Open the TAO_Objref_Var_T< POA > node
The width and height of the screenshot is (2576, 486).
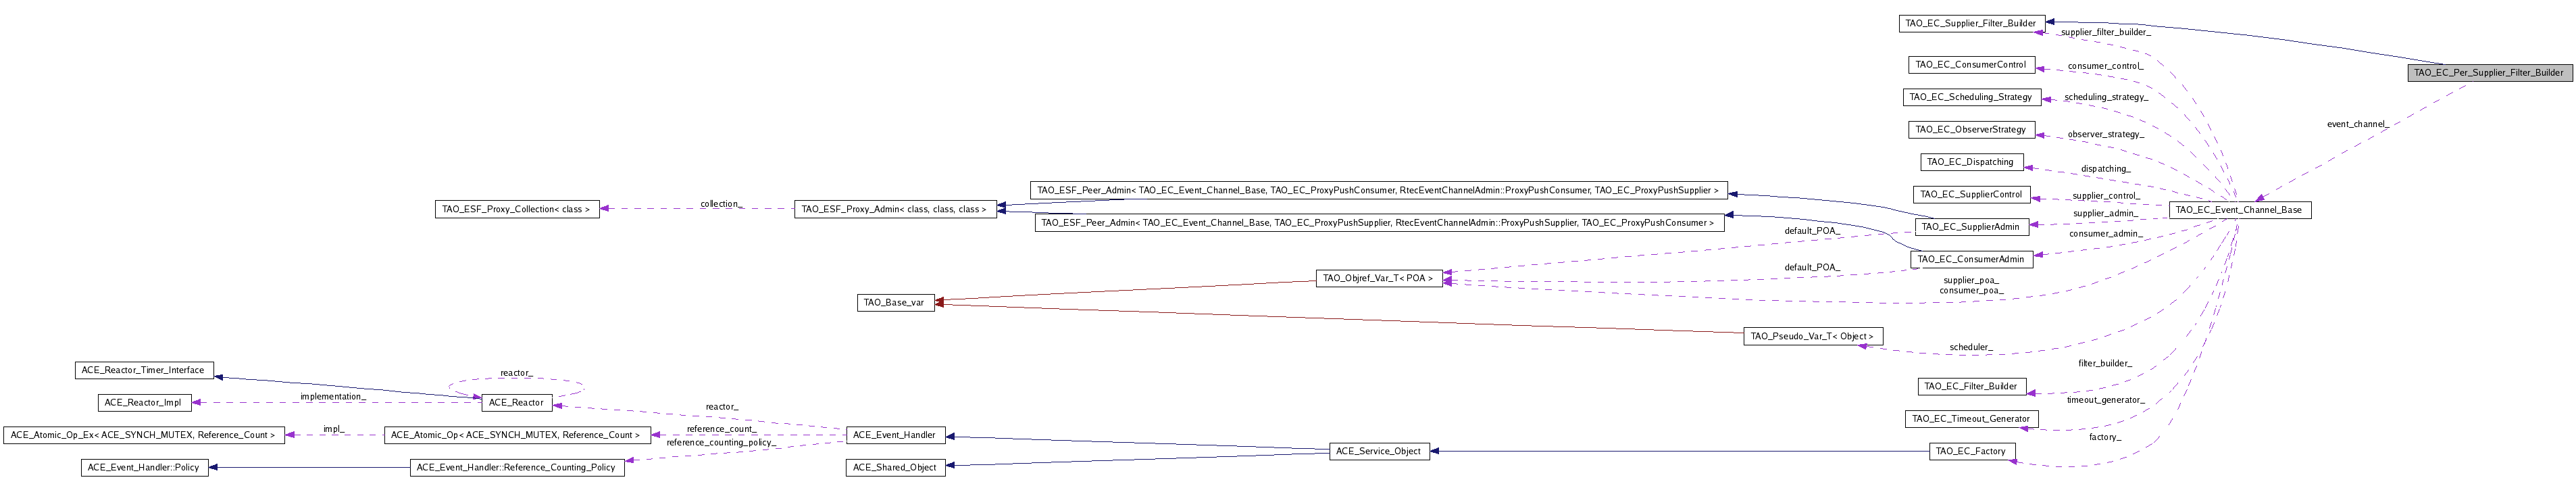coord(1378,278)
